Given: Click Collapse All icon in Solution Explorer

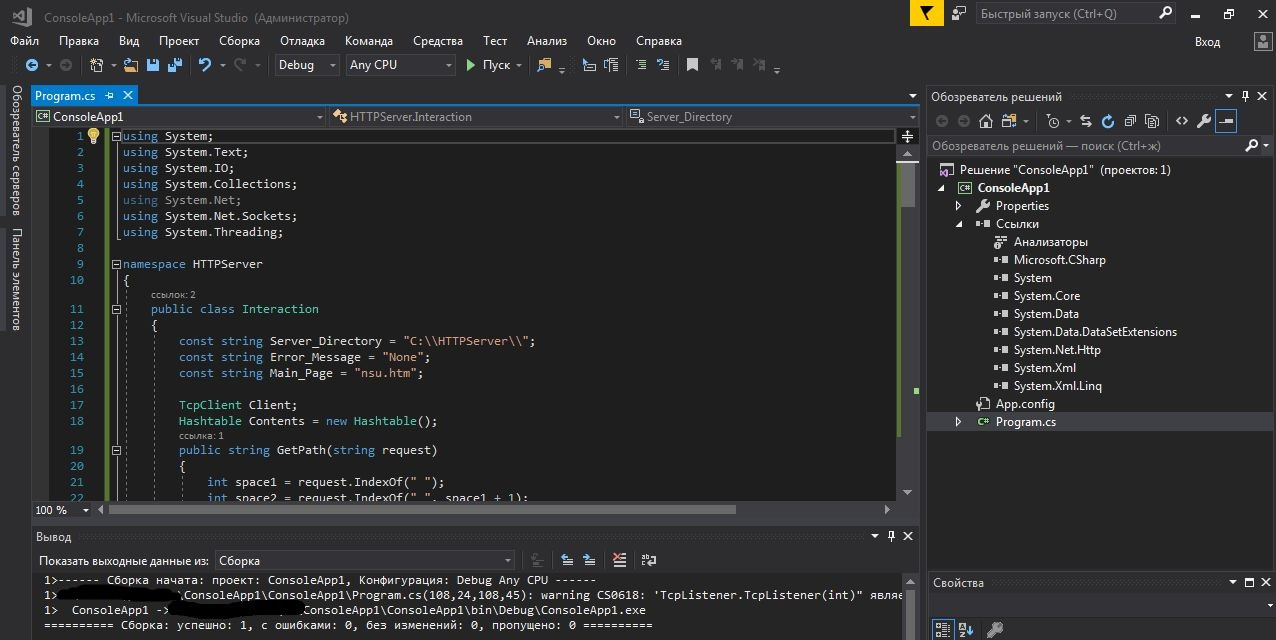Looking at the screenshot, I should (1129, 121).
